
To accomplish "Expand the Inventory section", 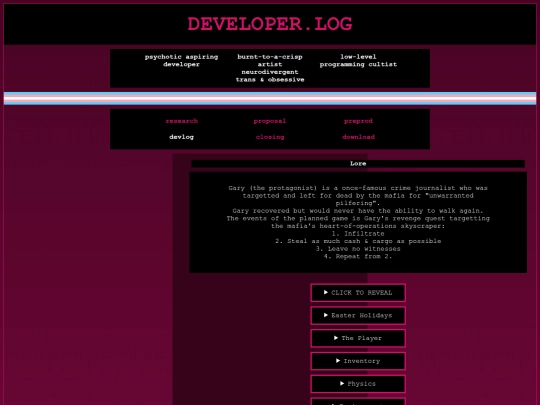I will 358,361.
